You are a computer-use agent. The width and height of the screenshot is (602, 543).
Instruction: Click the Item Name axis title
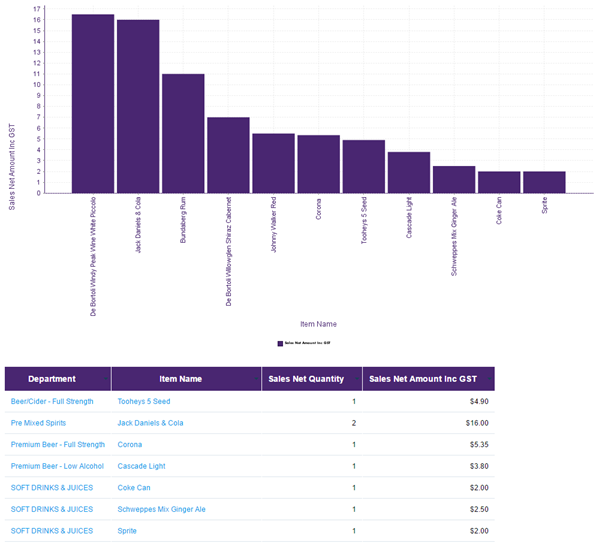(x=318, y=324)
